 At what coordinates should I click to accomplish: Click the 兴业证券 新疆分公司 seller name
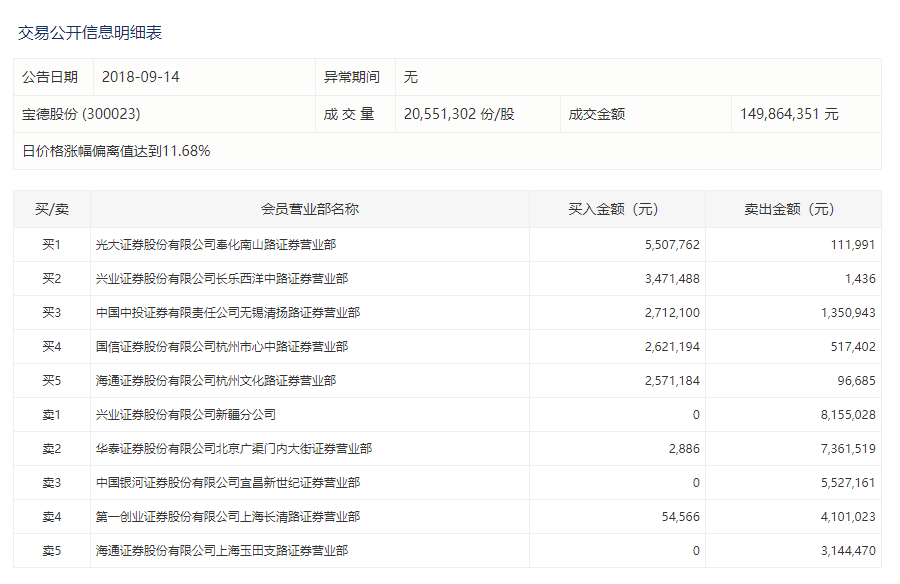point(185,415)
